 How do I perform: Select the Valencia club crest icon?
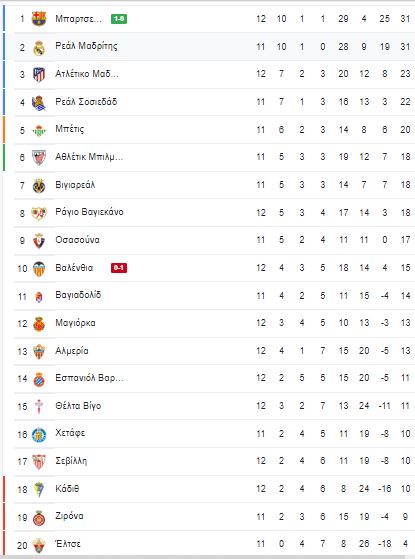(39, 269)
